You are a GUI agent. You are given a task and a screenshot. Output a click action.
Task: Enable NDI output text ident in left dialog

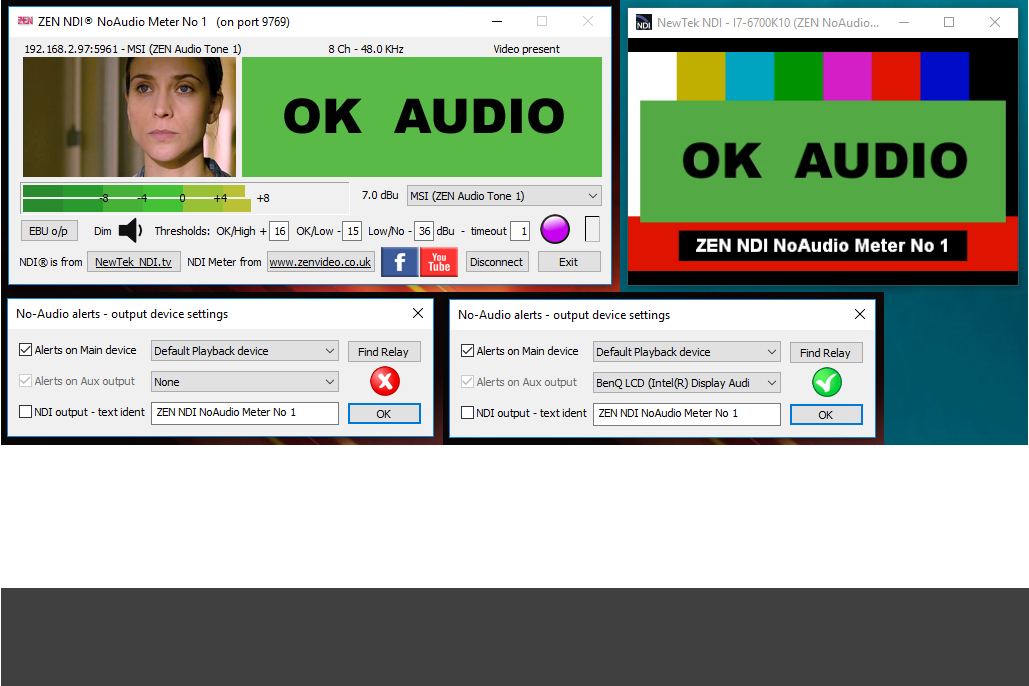pos(26,412)
